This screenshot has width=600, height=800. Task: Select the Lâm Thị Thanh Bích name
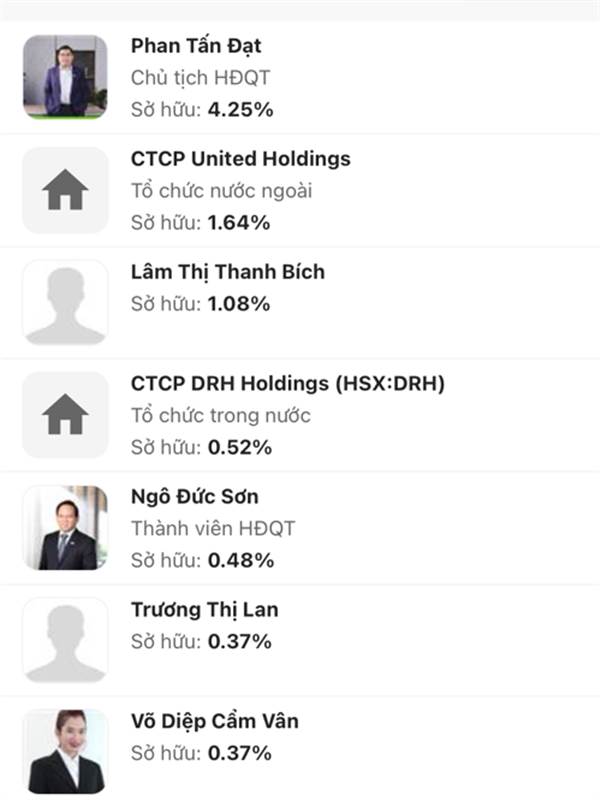pyautogui.click(x=228, y=272)
